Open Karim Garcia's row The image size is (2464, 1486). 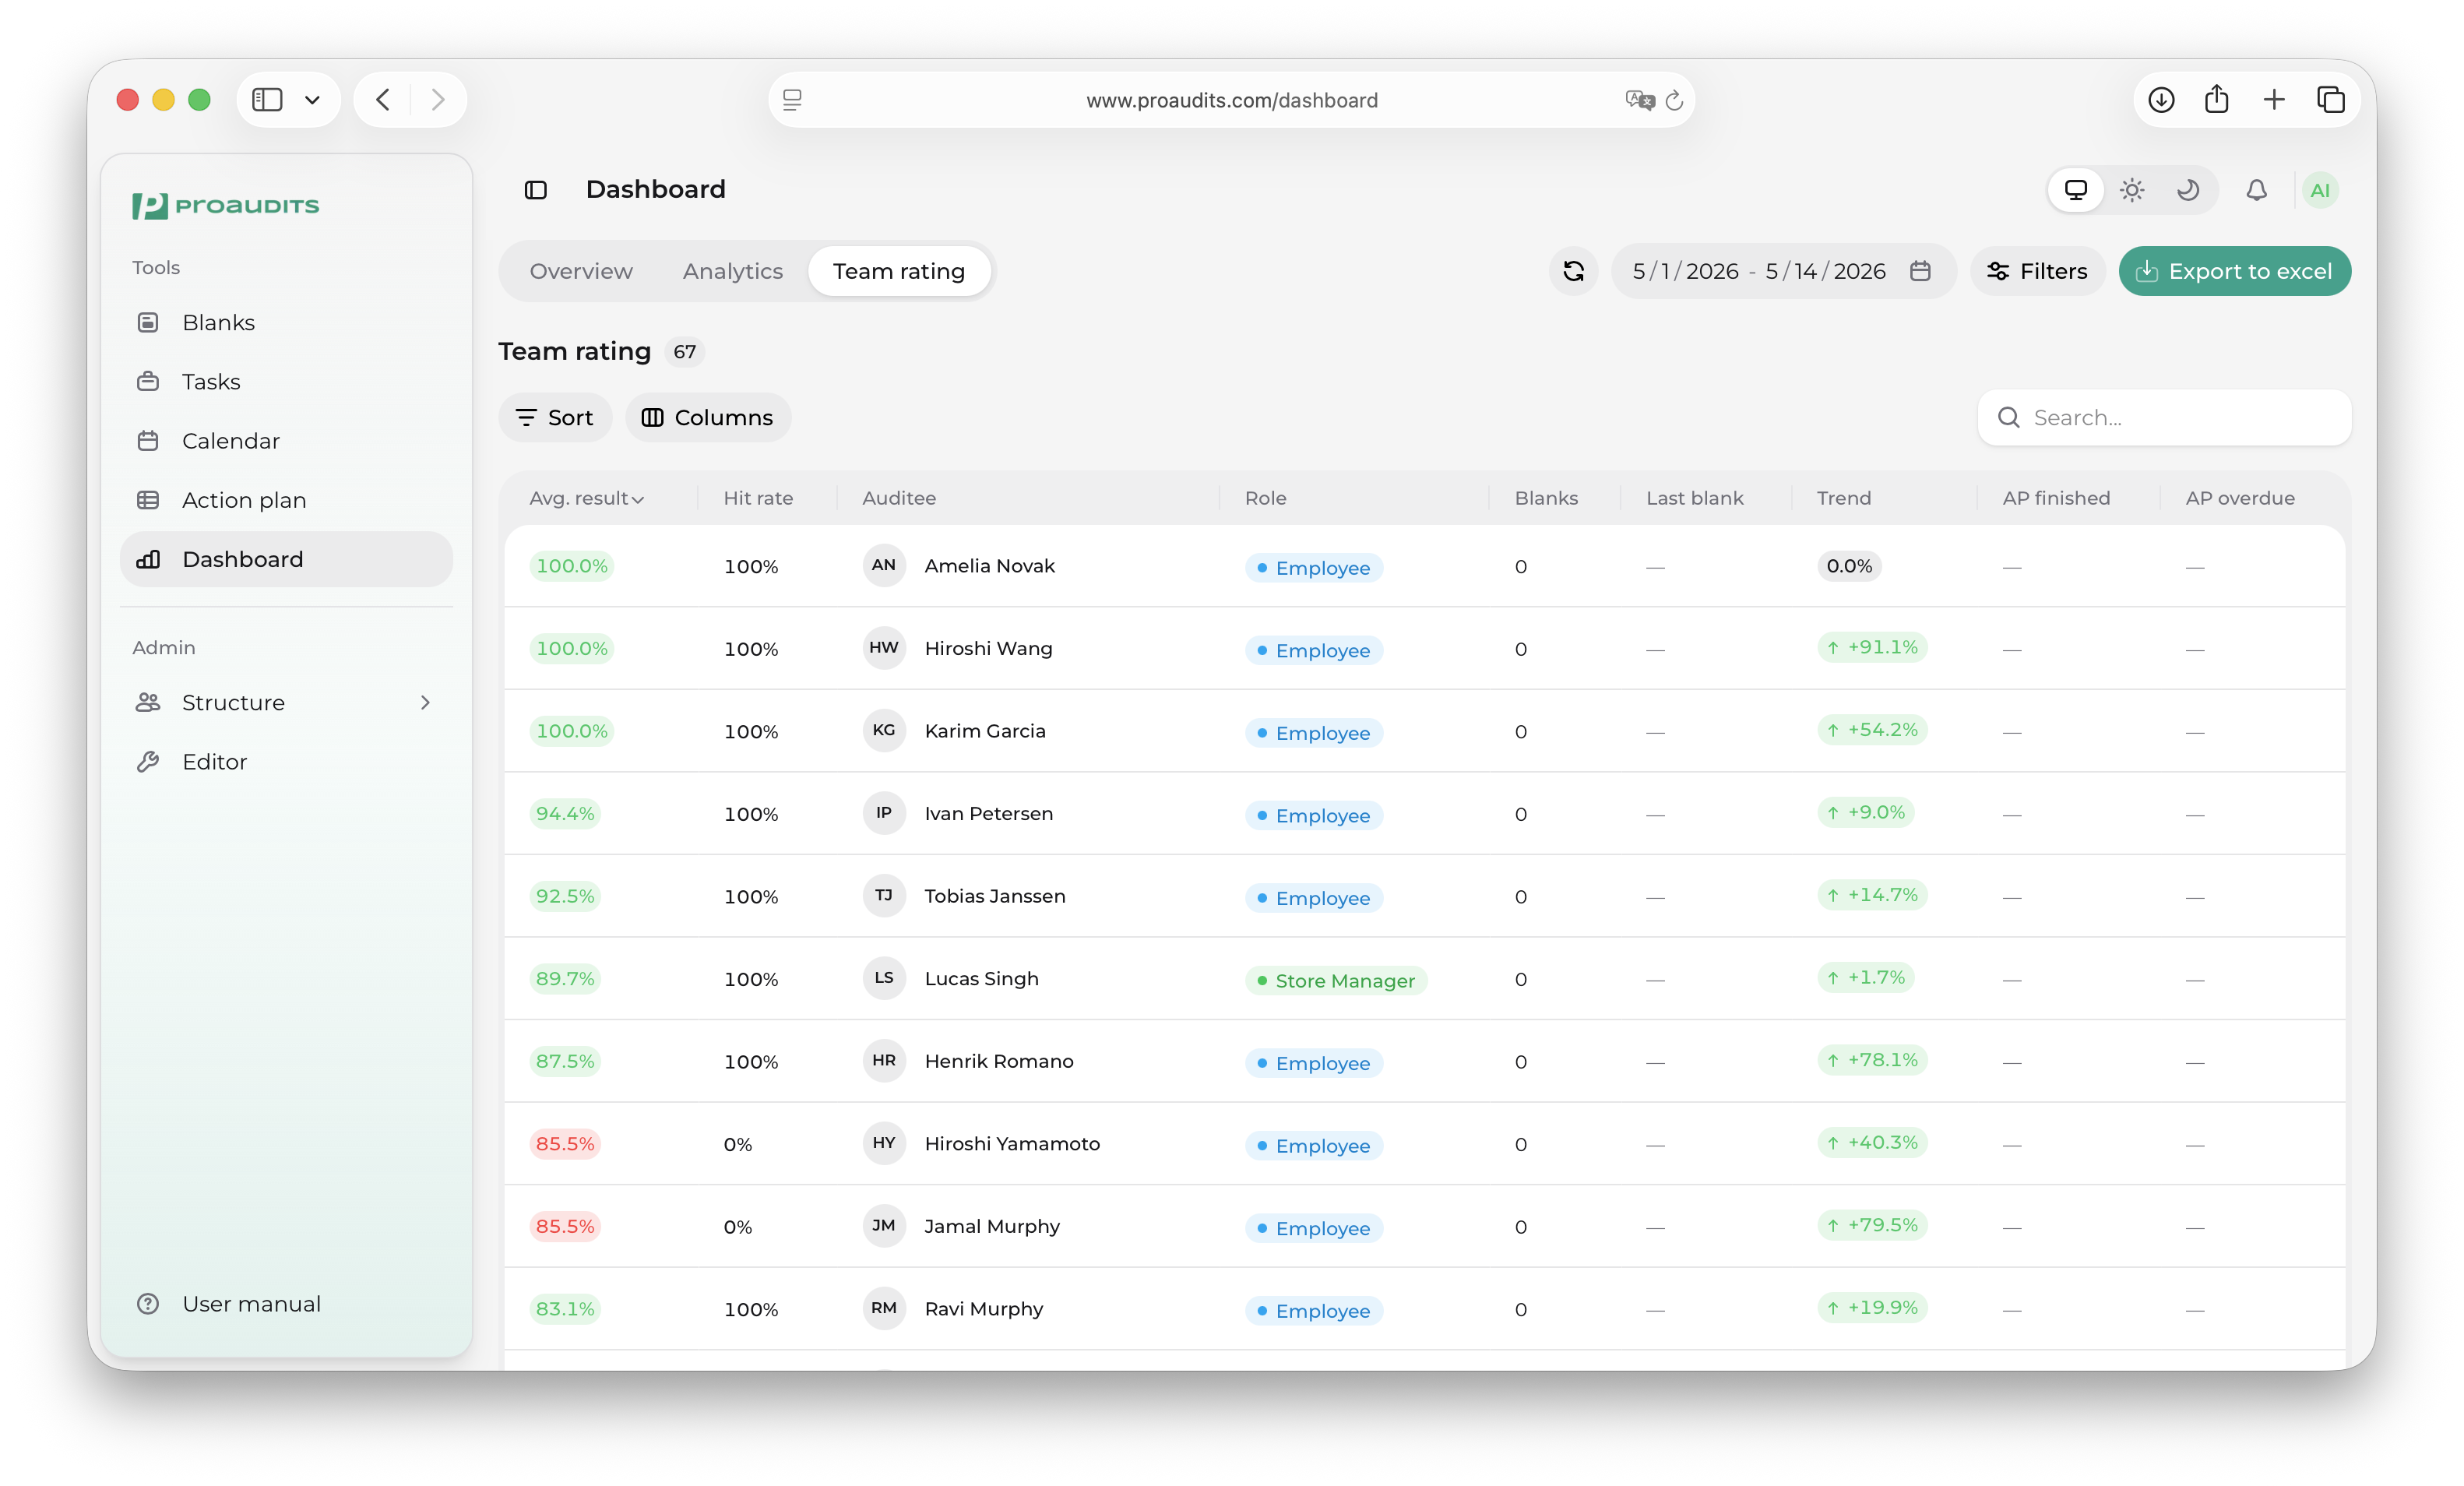pos(1424,731)
